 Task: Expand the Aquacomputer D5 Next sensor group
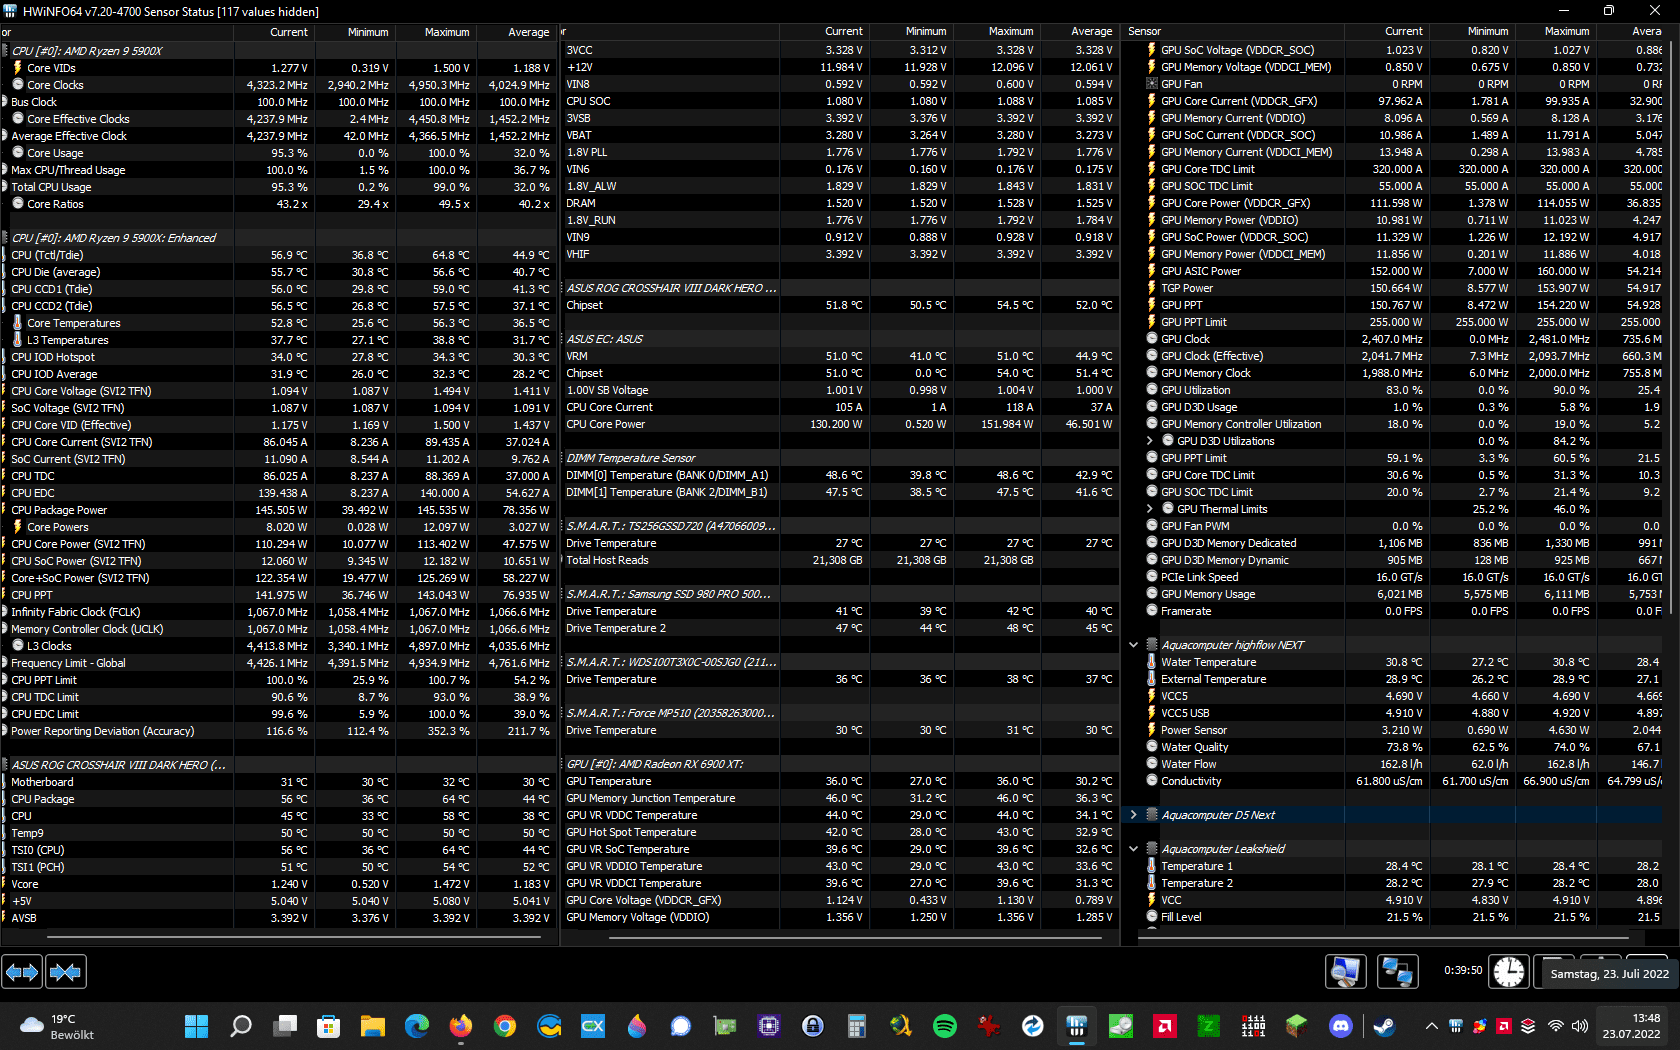[1133, 815]
